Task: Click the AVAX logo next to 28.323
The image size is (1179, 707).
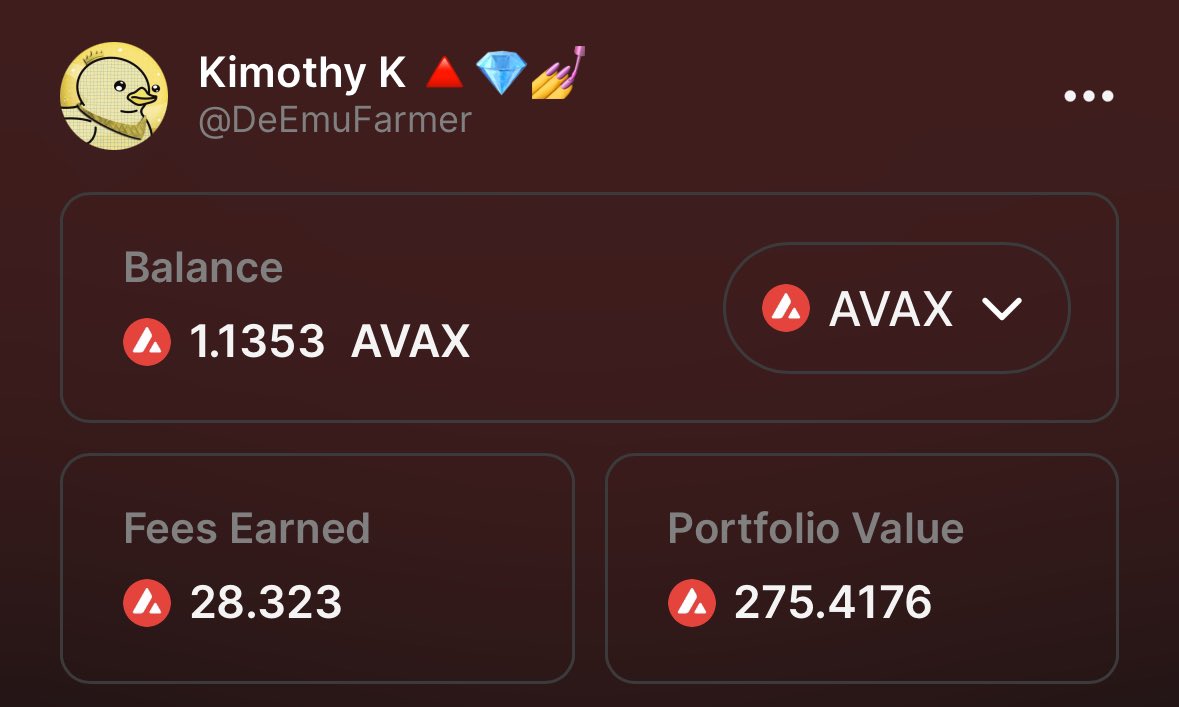Action: pyautogui.click(x=147, y=603)
